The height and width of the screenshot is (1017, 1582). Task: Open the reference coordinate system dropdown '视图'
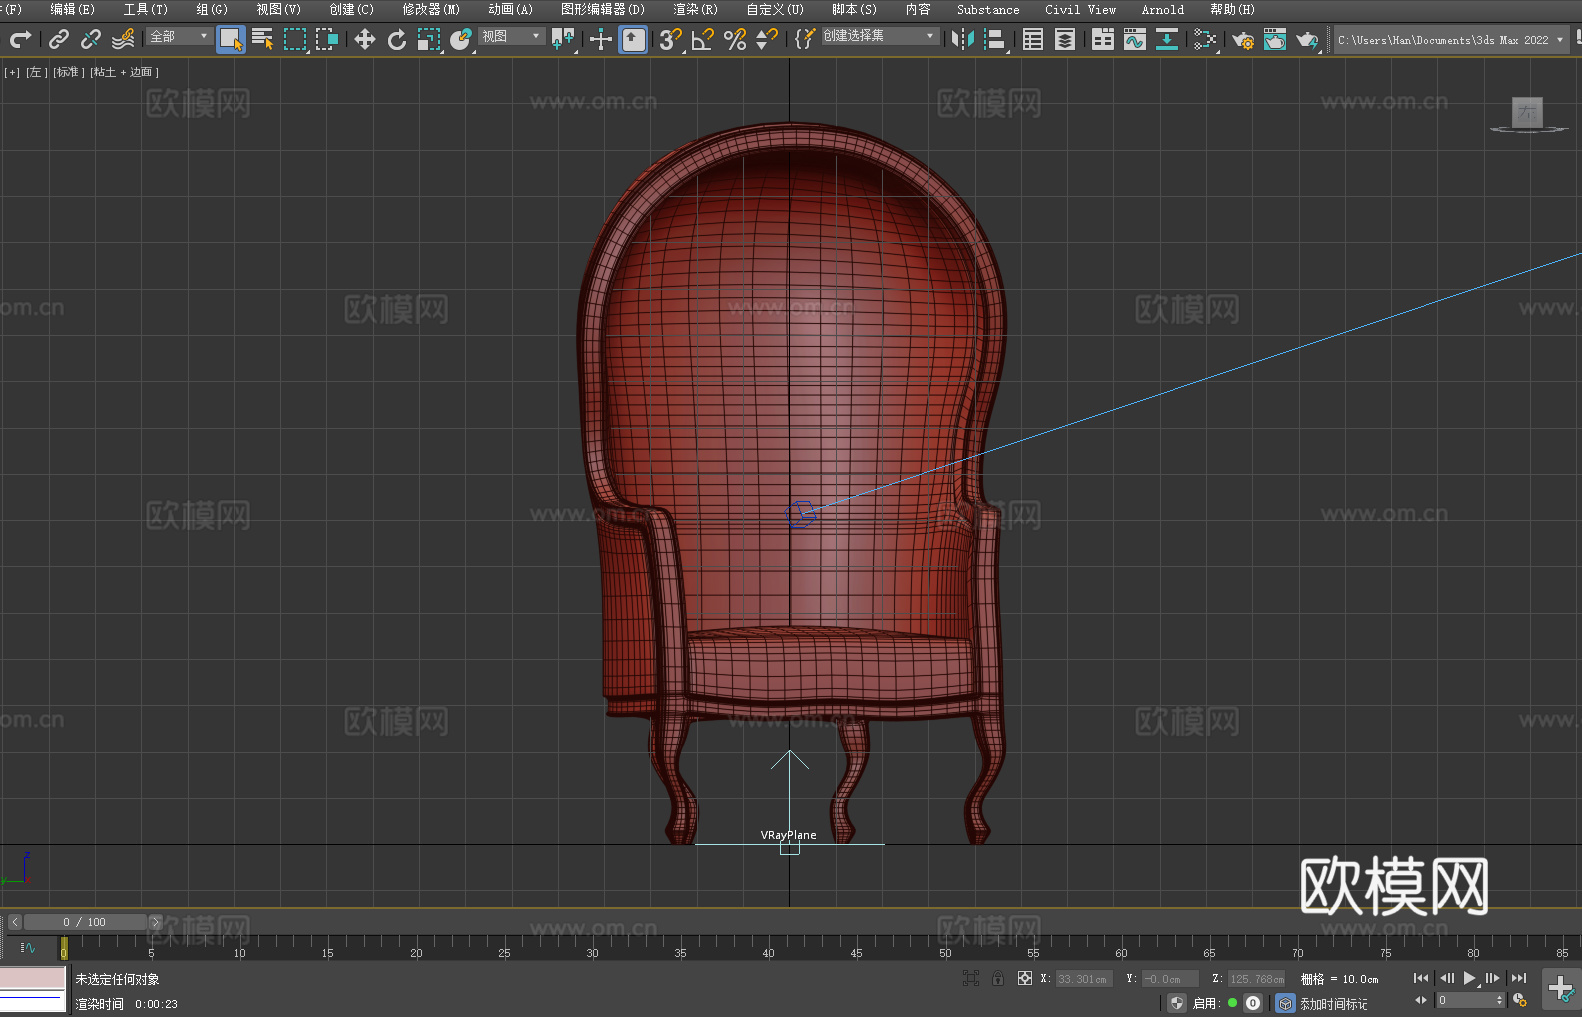511,36
